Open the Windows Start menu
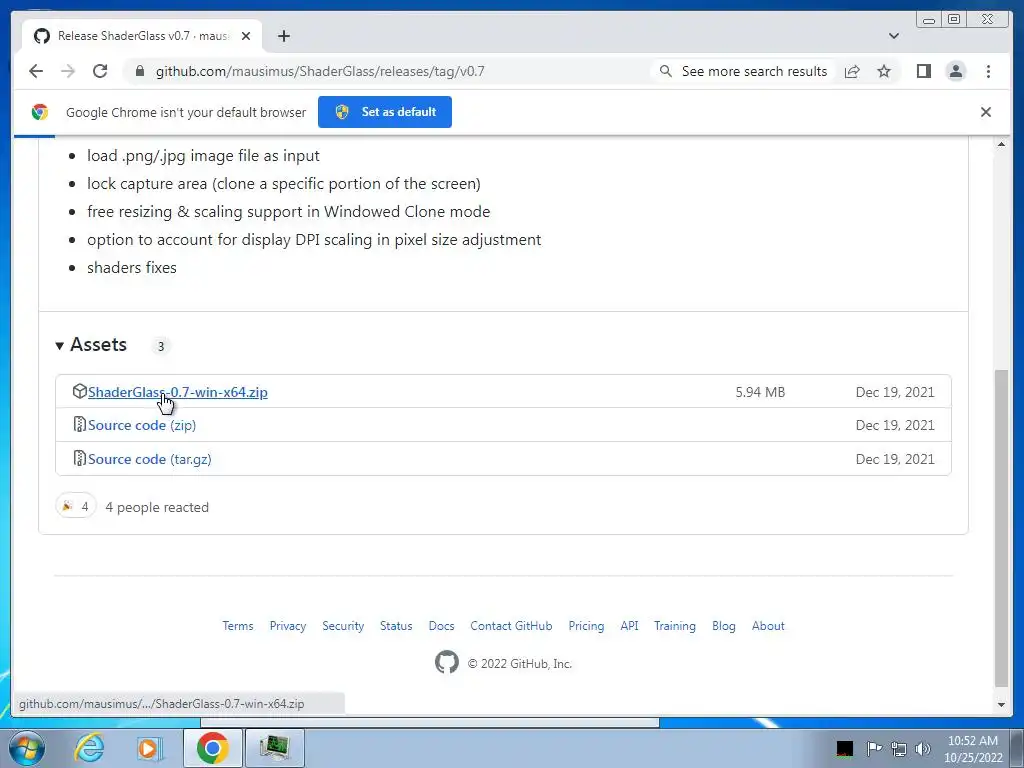The height and width of the screenshot is (768, 1024). click(x=27, y=748)
